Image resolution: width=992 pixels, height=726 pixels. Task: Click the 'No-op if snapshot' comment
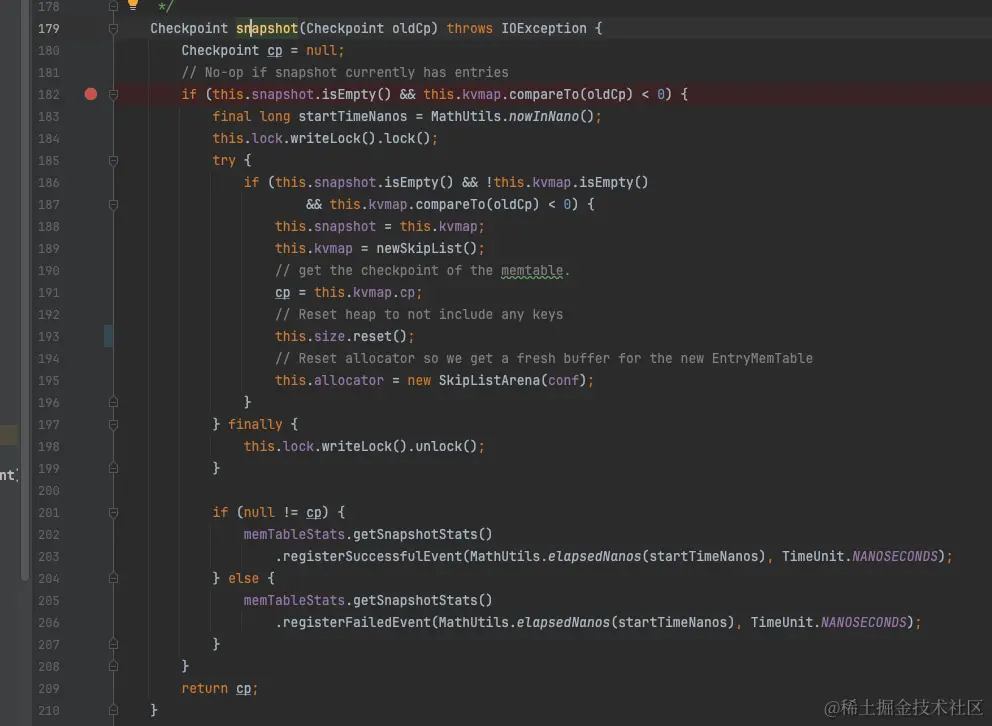point(345,72)
